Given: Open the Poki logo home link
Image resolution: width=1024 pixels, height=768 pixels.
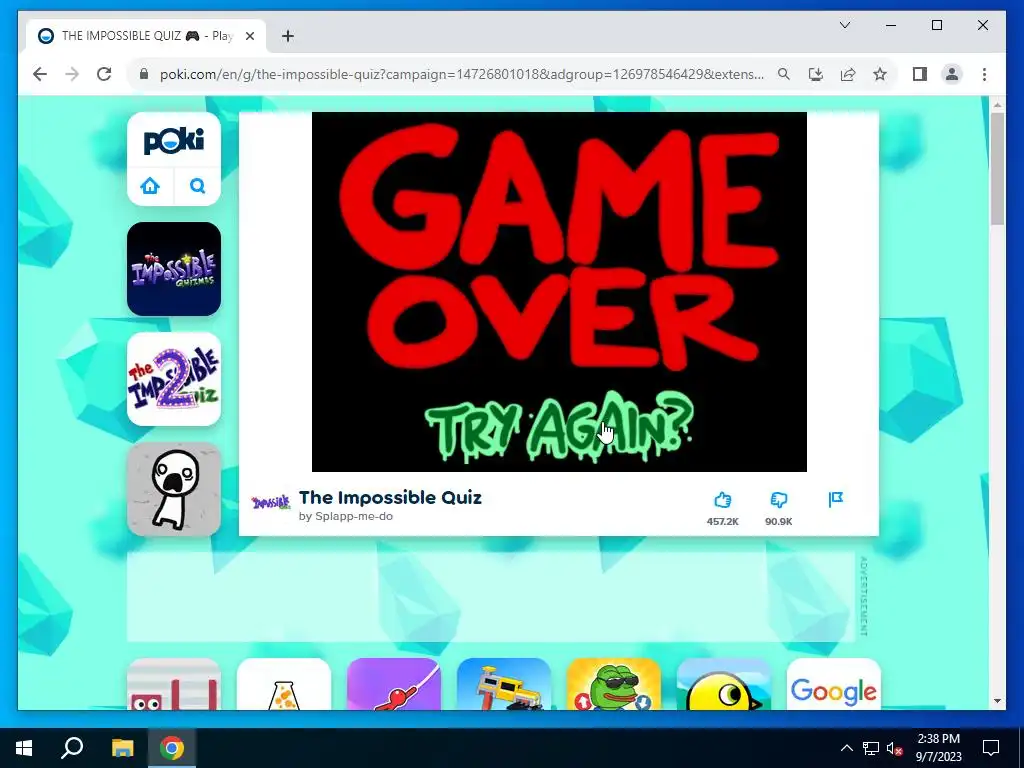Looking at the screenshot, I should [x=174, y=140].
